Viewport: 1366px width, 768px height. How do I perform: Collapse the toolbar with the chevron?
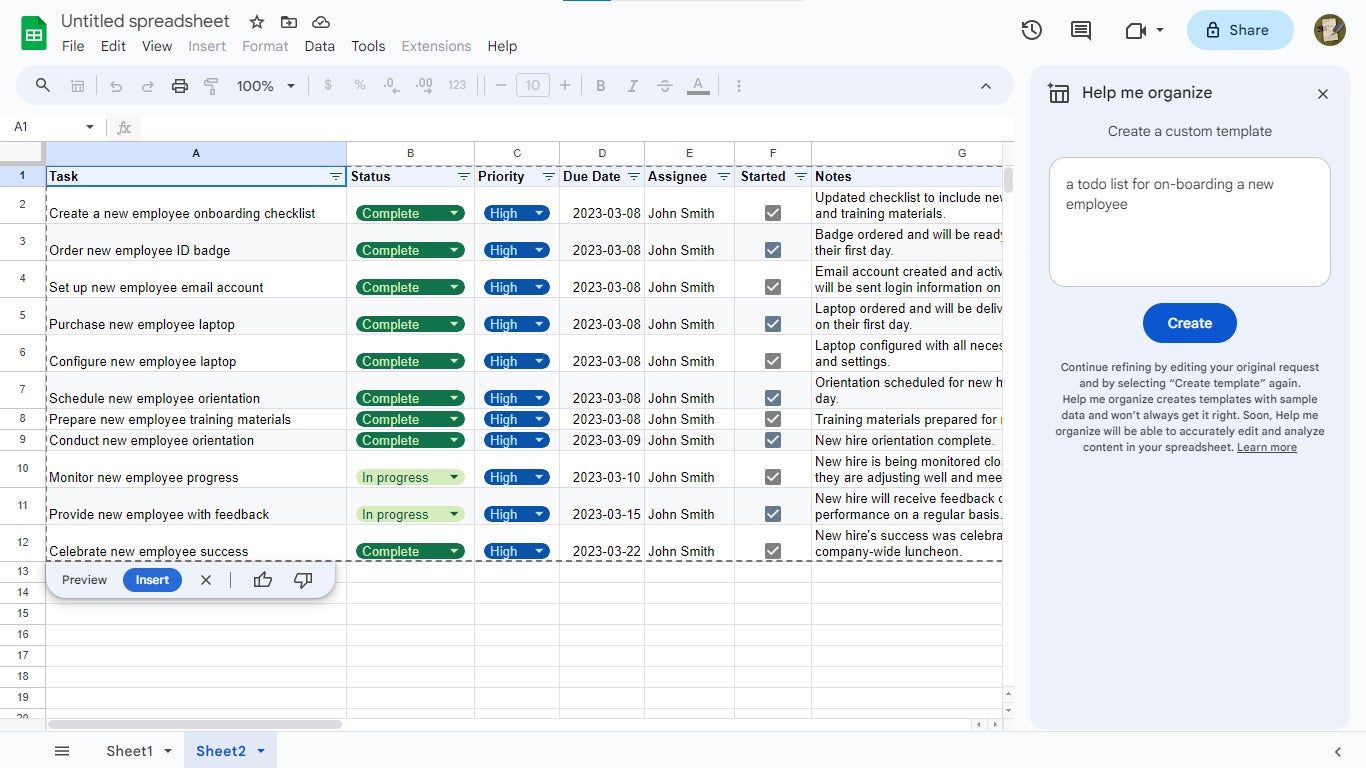986,86
